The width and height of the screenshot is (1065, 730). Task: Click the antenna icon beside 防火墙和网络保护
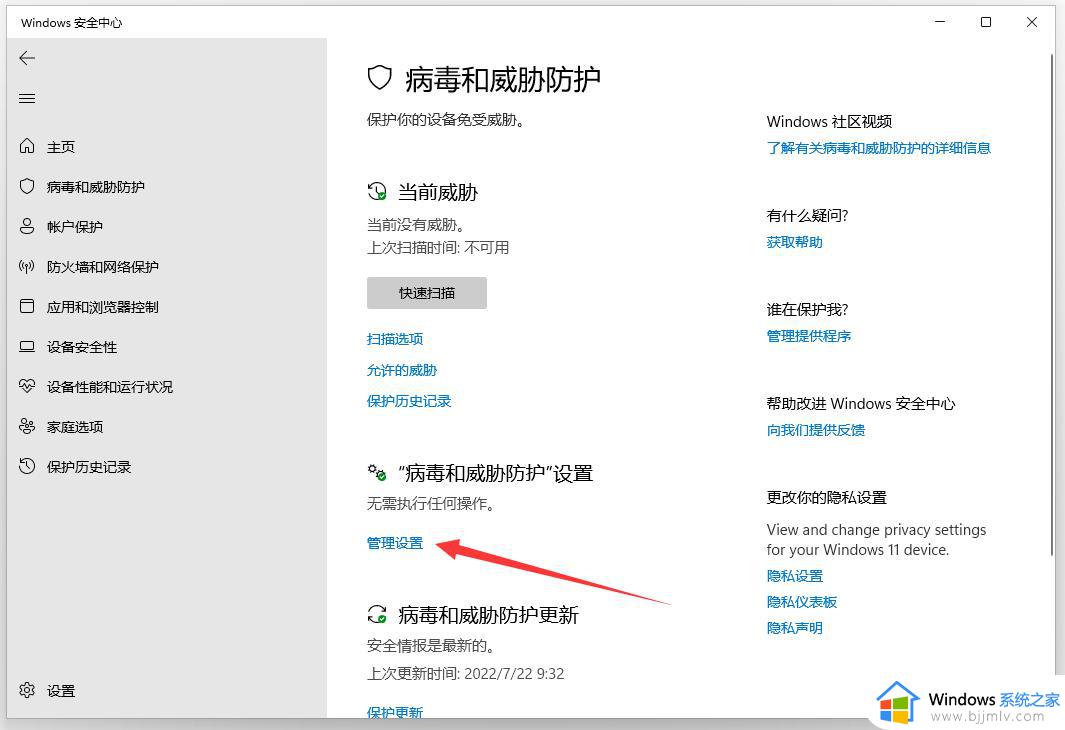[27, 266]
